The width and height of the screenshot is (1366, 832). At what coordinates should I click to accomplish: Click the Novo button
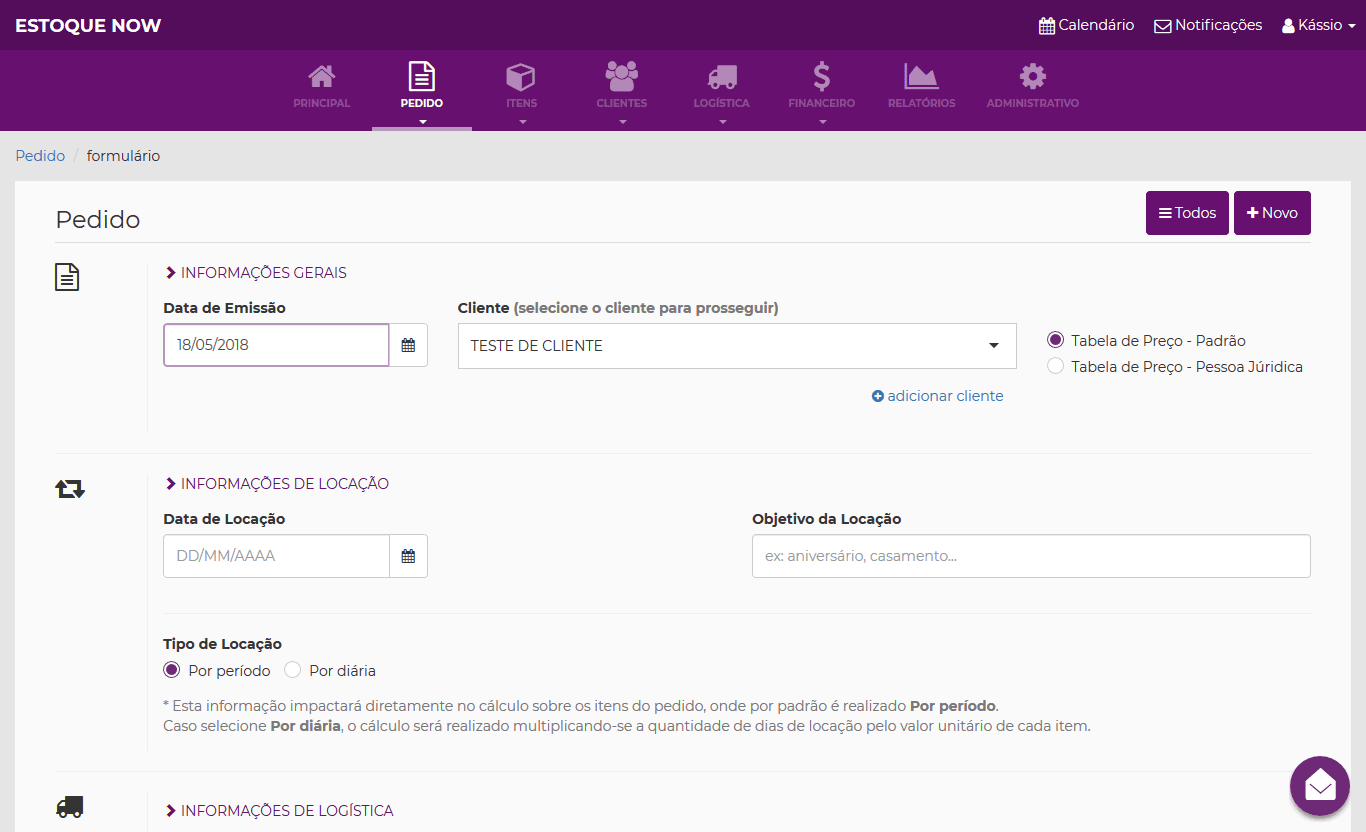click(1272, 213)
